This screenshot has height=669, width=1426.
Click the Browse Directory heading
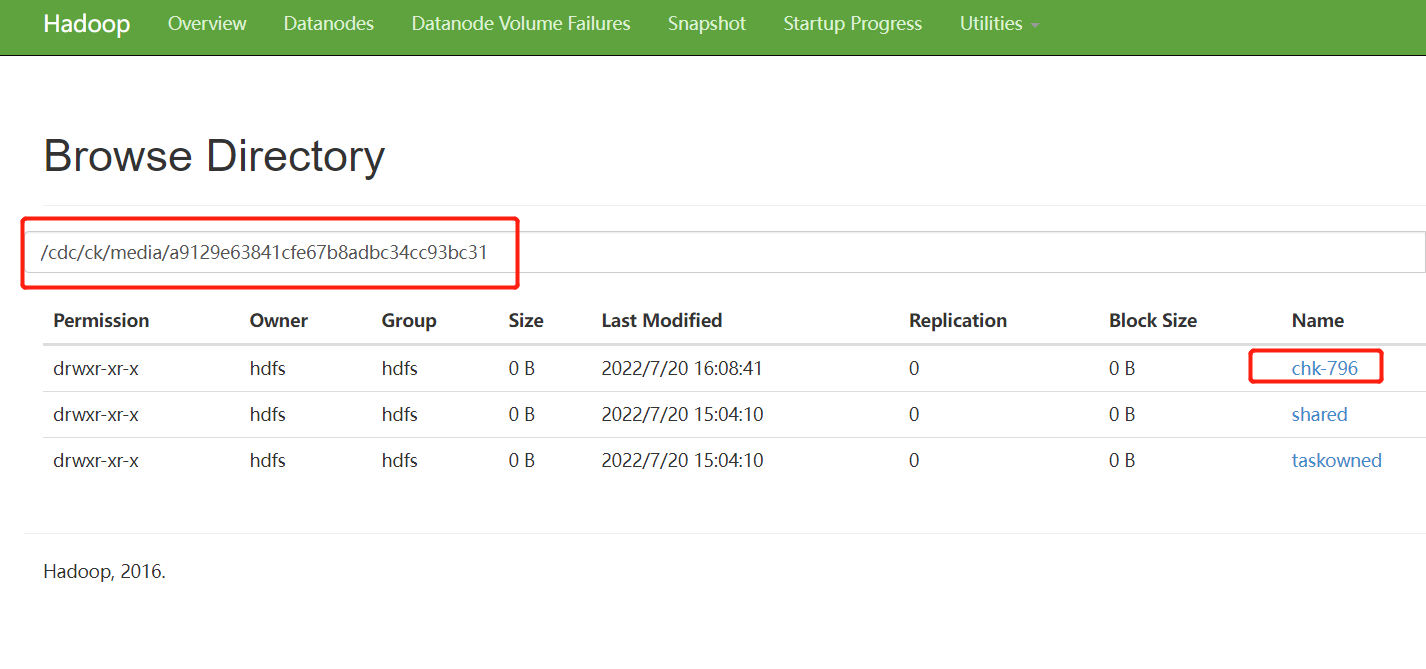tap(214, 156)
